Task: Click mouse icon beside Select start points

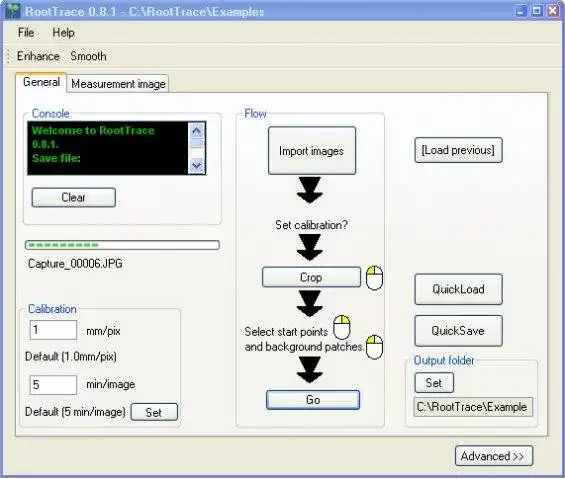Action: click(342, 327)
